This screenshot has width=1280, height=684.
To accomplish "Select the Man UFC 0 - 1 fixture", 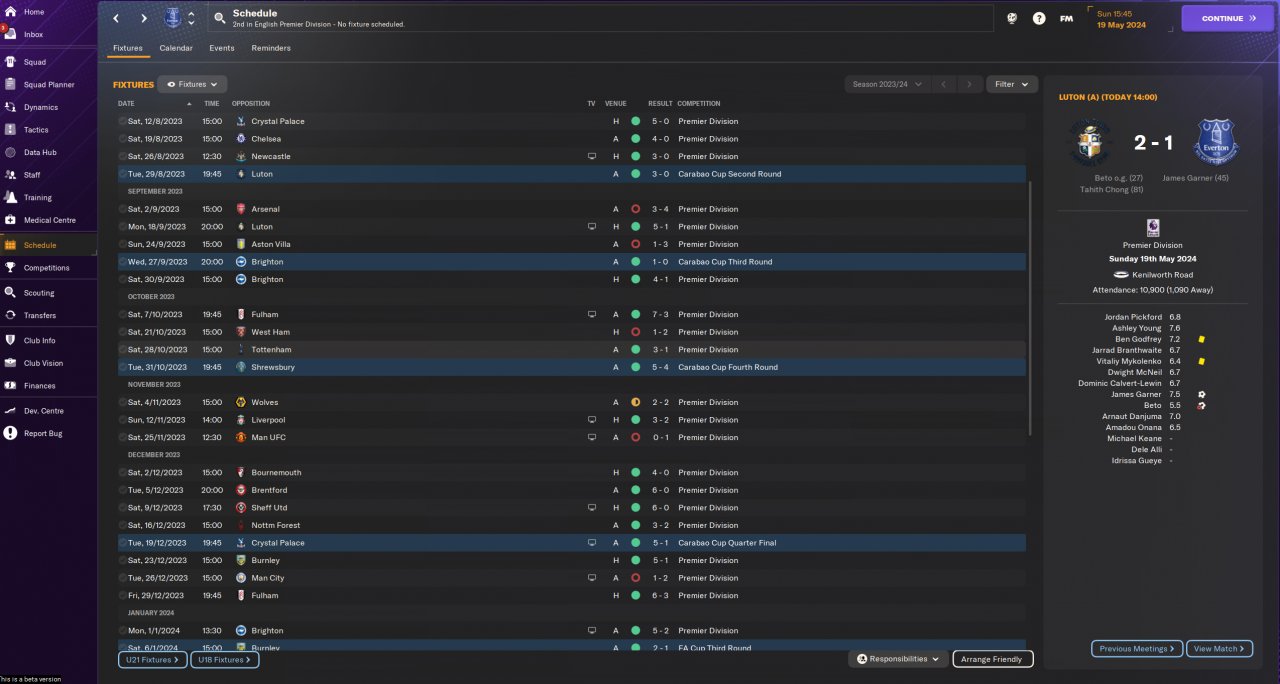I will (570, 437).
